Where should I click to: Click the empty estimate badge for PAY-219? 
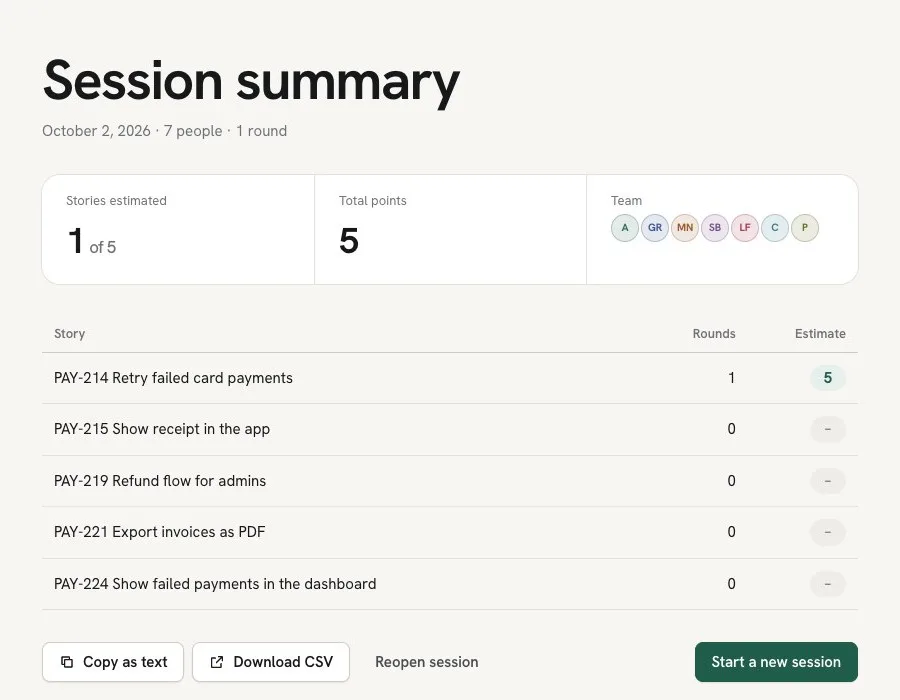coord(828,481)
